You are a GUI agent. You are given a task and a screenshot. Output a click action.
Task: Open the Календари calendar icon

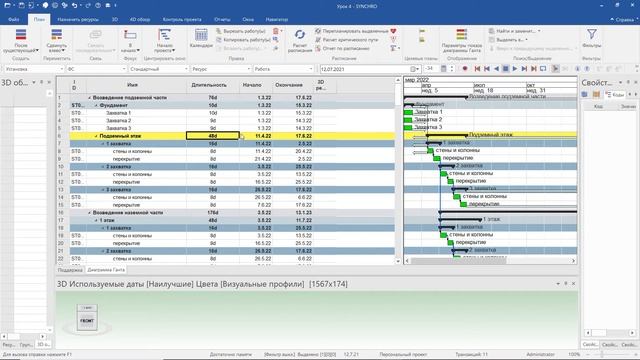pyautogui.click(x=201, y=35)
